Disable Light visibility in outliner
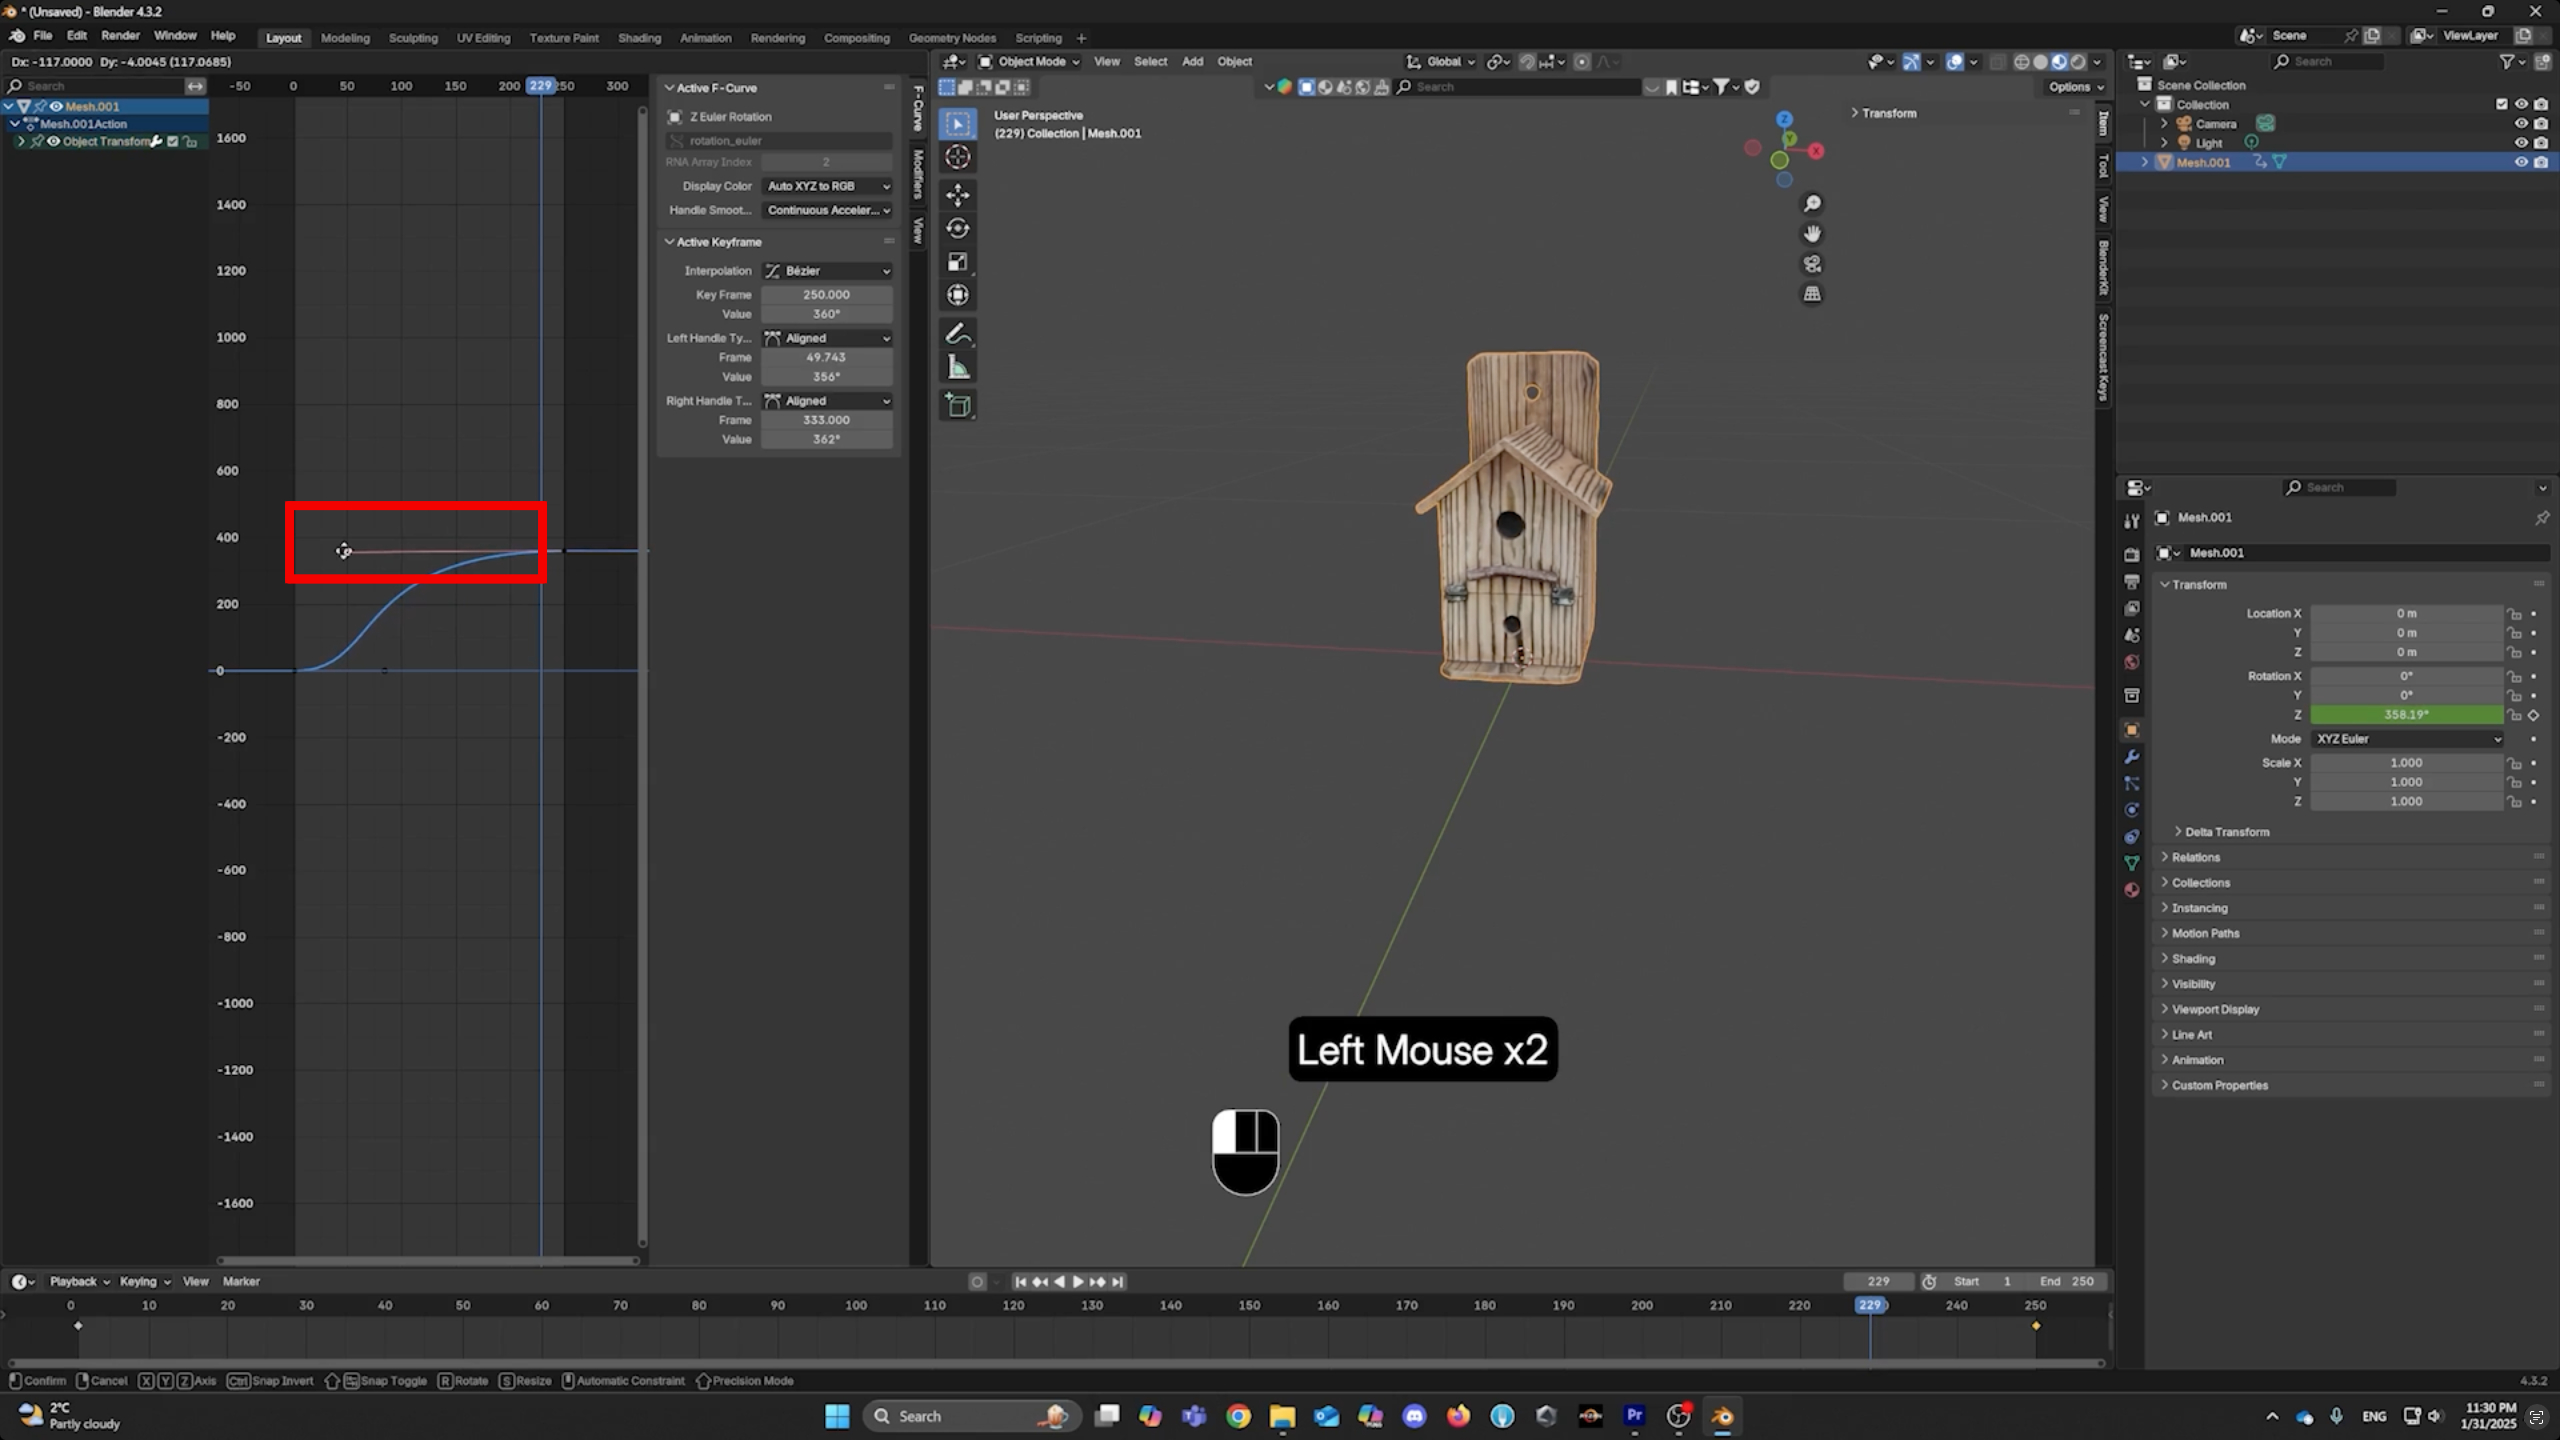This screenshot has height=1440, width=2560. pyautogui.click(x=2521, y=142)
